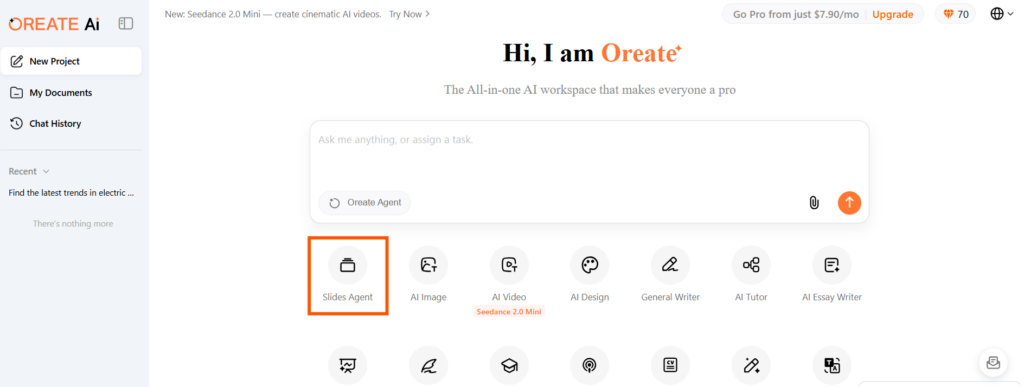This screenshot has width=1024, height=387.
Task: Start a New Project
Action: coord(71,61)
